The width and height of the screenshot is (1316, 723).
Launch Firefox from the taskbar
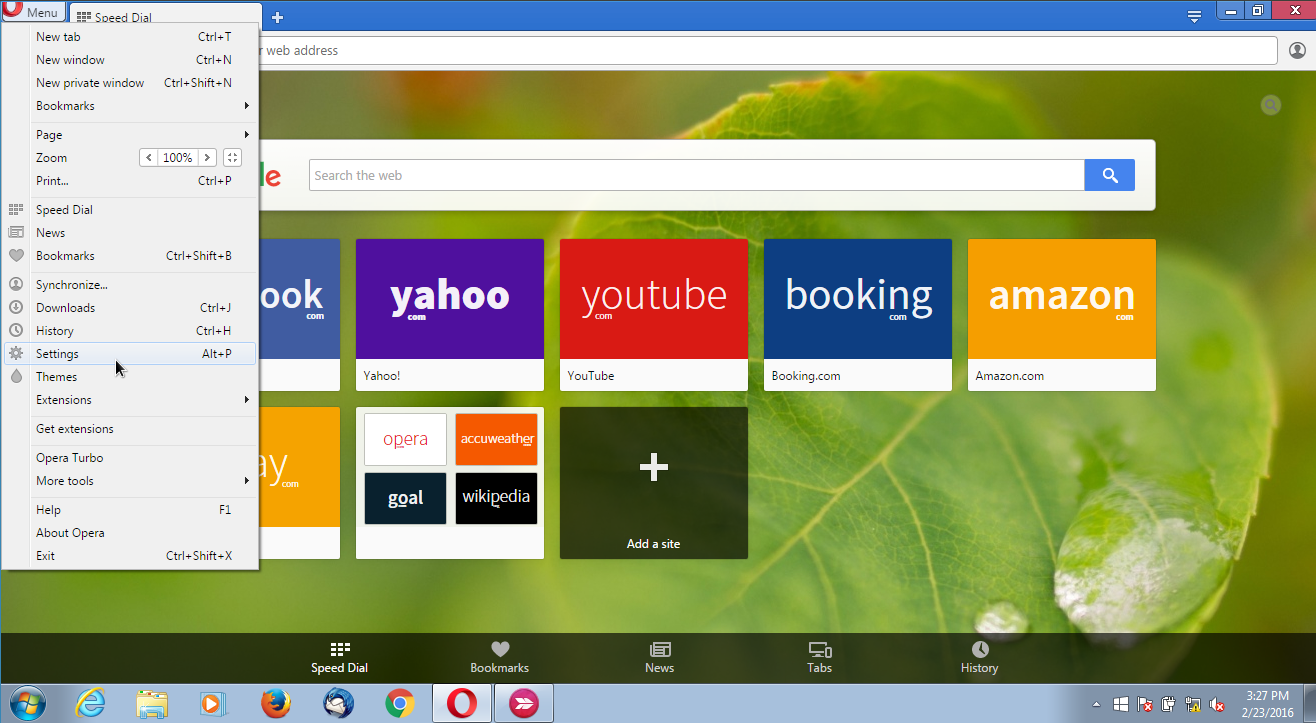pos(276,703)
